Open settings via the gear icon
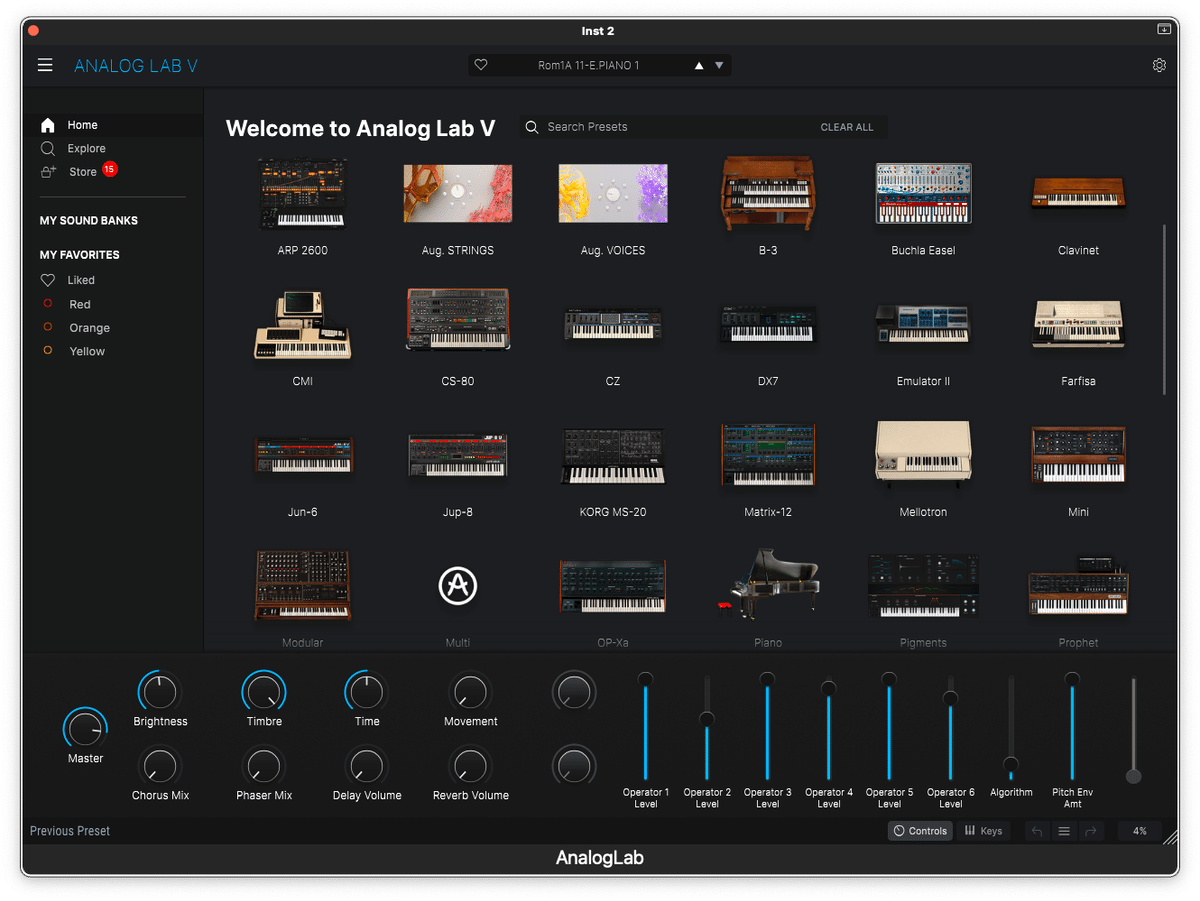Viewport: 1200px width, 901px height. pyautogui.click(x=1159, y=65)
